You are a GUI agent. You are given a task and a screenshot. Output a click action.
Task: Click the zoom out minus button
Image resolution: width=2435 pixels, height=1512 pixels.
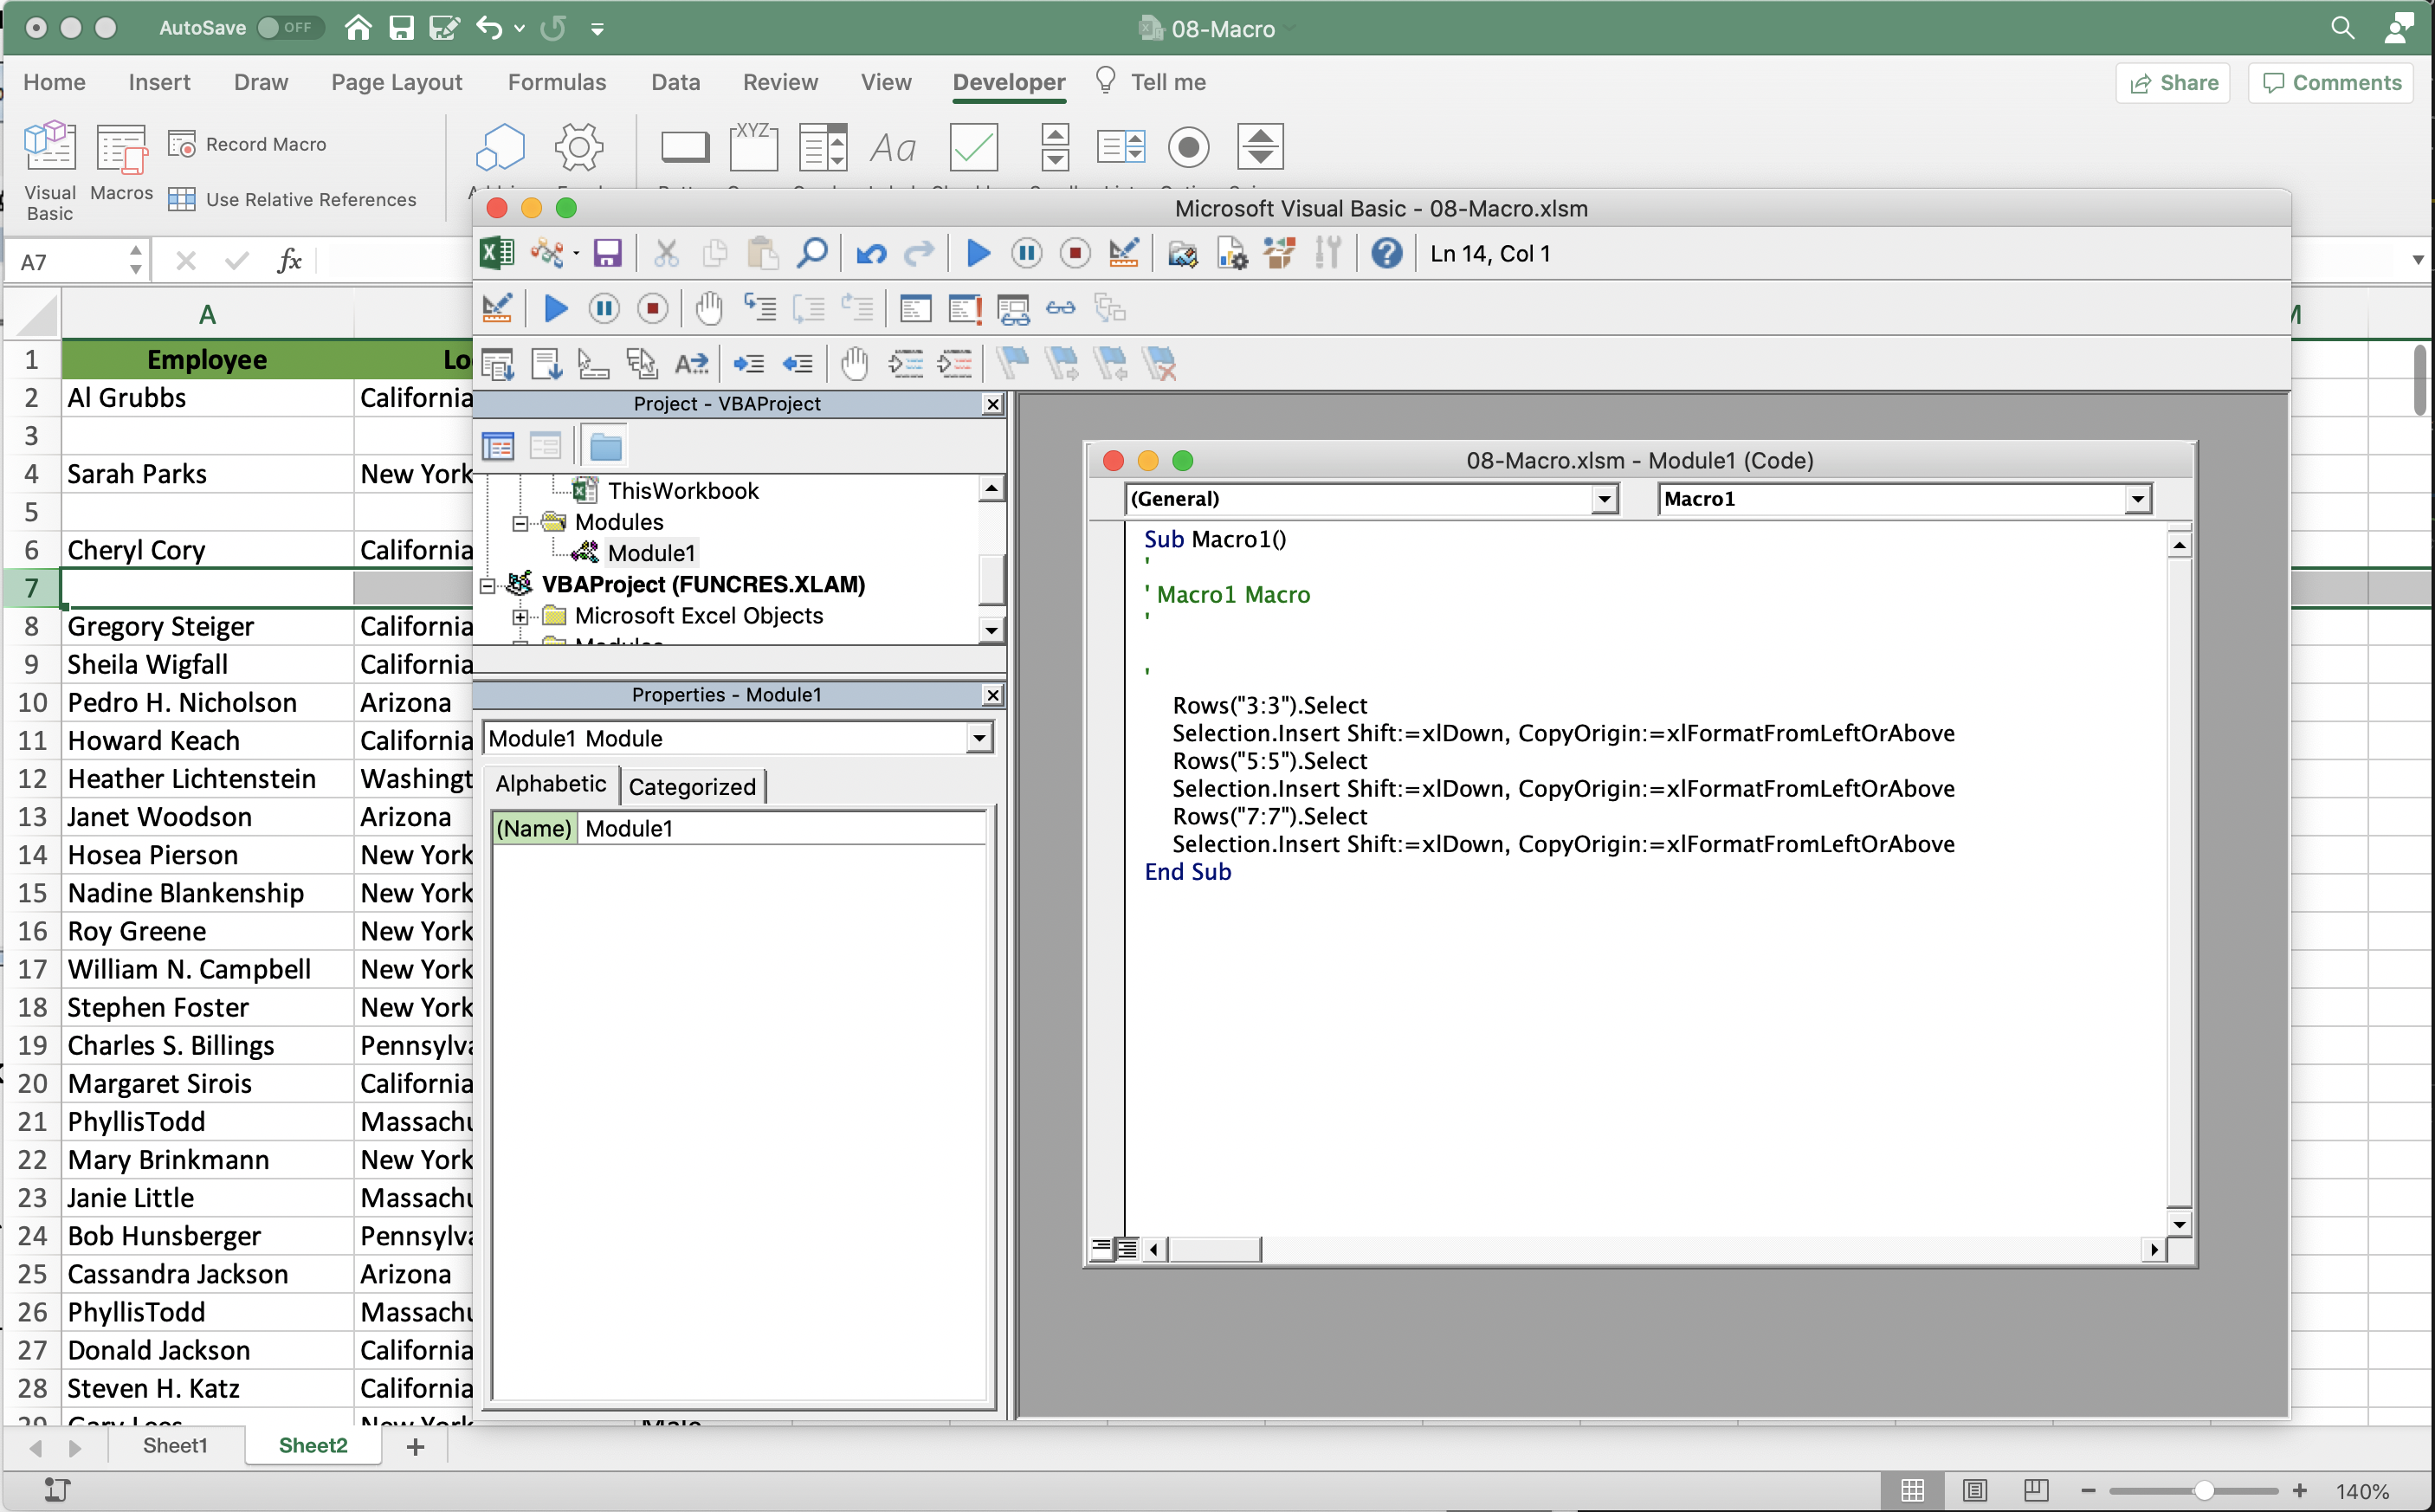[x=2087, y=1490]
